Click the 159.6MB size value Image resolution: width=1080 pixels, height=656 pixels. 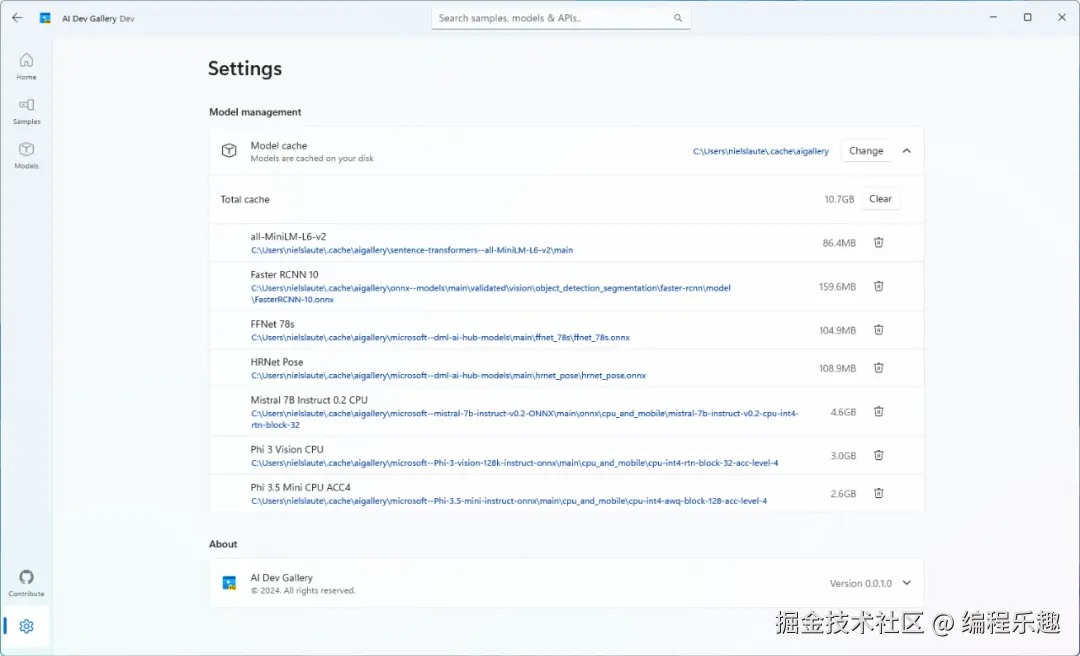point(837,287)
